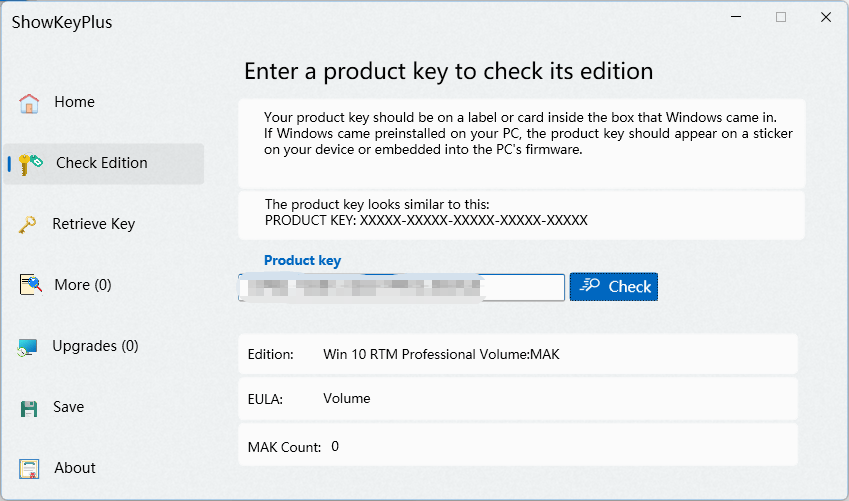
Task: Select the Save sidebar label
Action: (x=68, y=407)
